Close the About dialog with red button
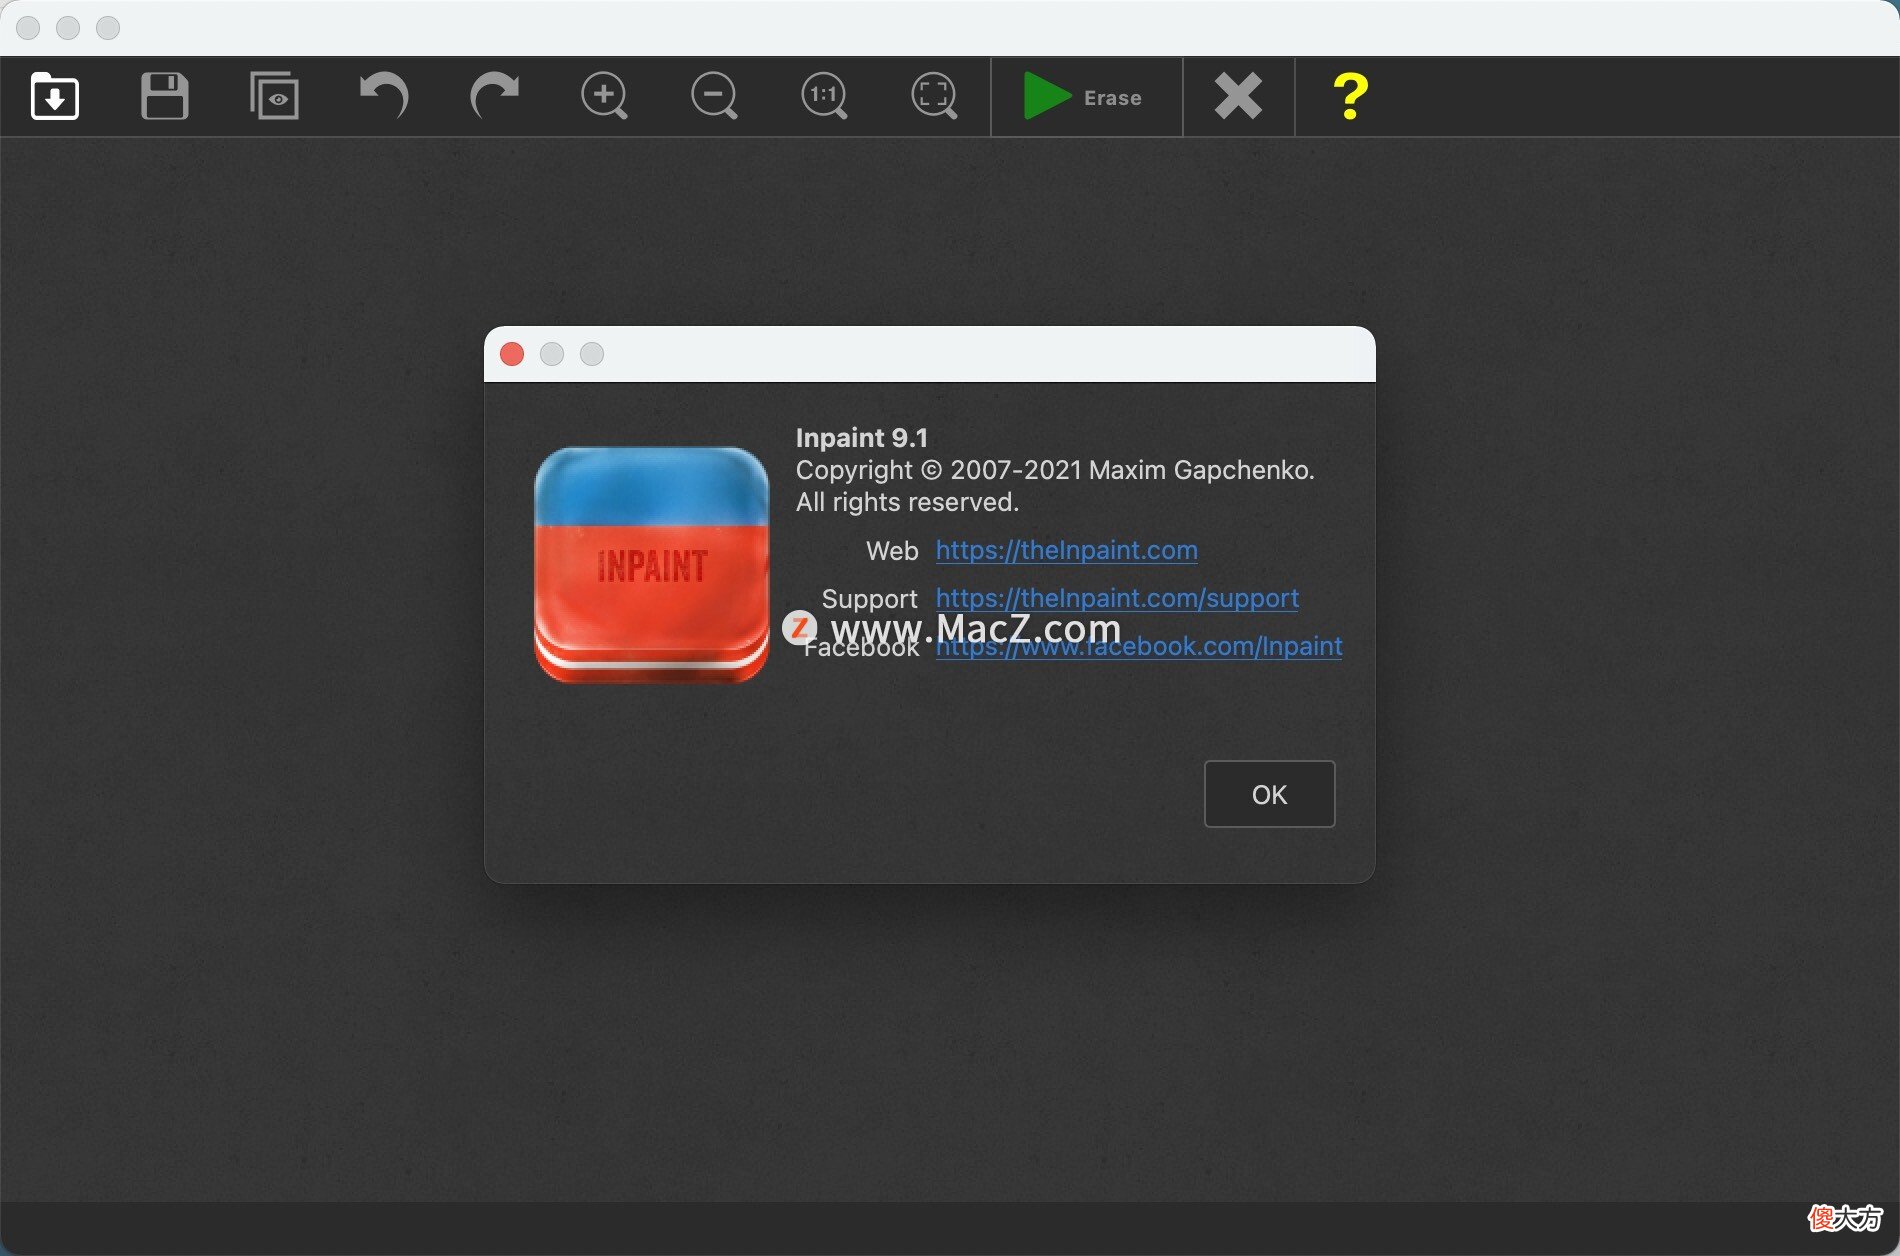1900x1256 pixels. (x=512, y=354)
